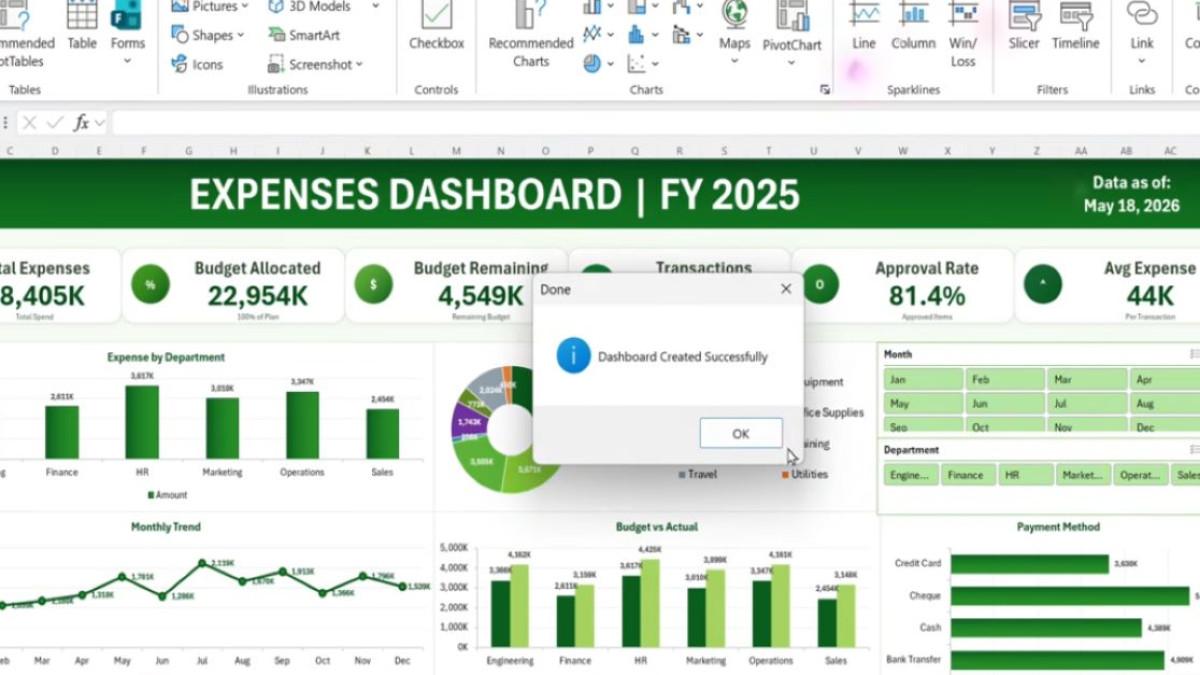The width and height of the screenshot is (1200, 675).
Task: Toggle Finance in the Department slicer
Action: click(968, 475)
